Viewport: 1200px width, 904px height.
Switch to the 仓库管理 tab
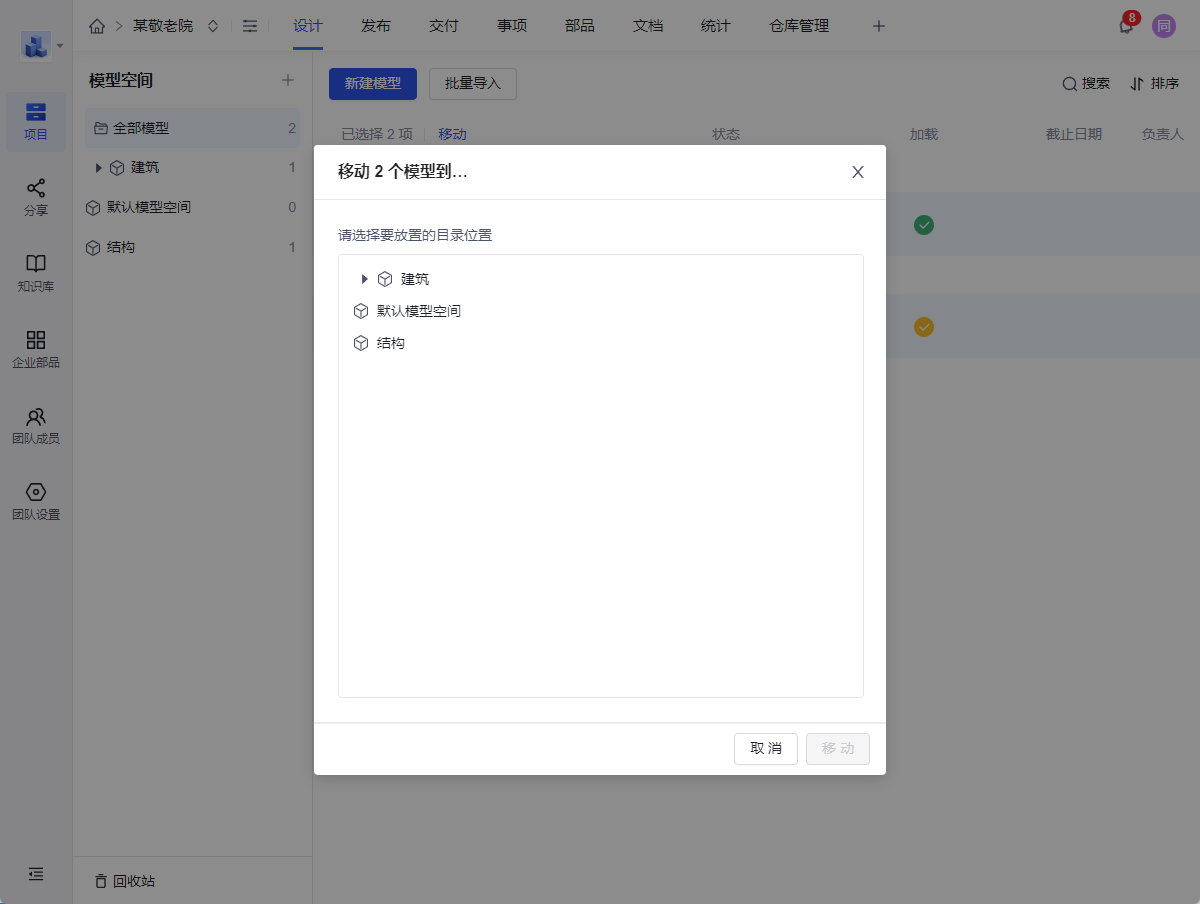(x=799, y=26)
